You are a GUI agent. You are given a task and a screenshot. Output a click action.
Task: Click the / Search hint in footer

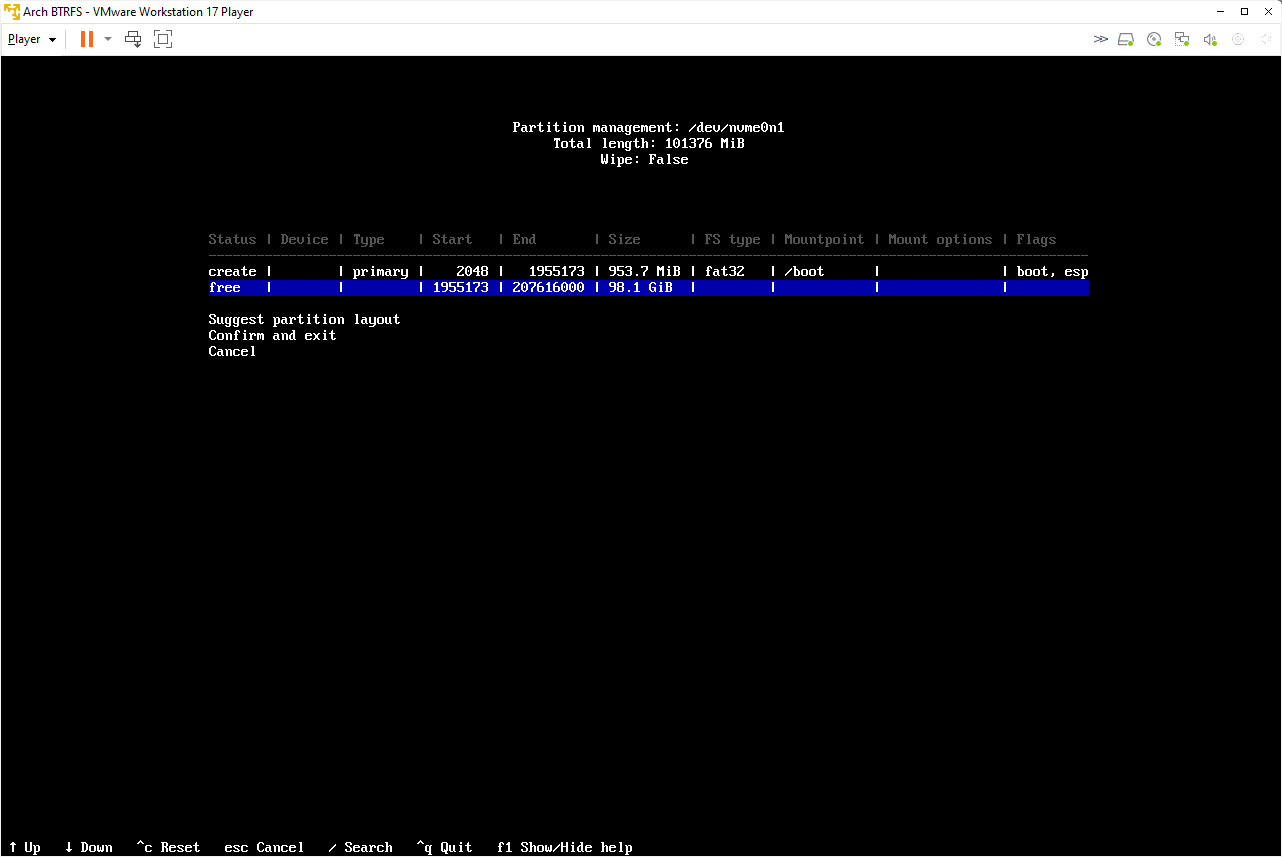pyautogui.click(x=360, y=847)
